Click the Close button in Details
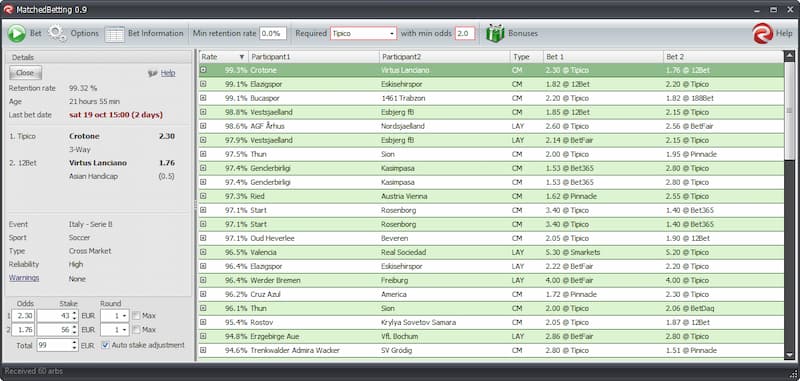 tap(25, 73)
